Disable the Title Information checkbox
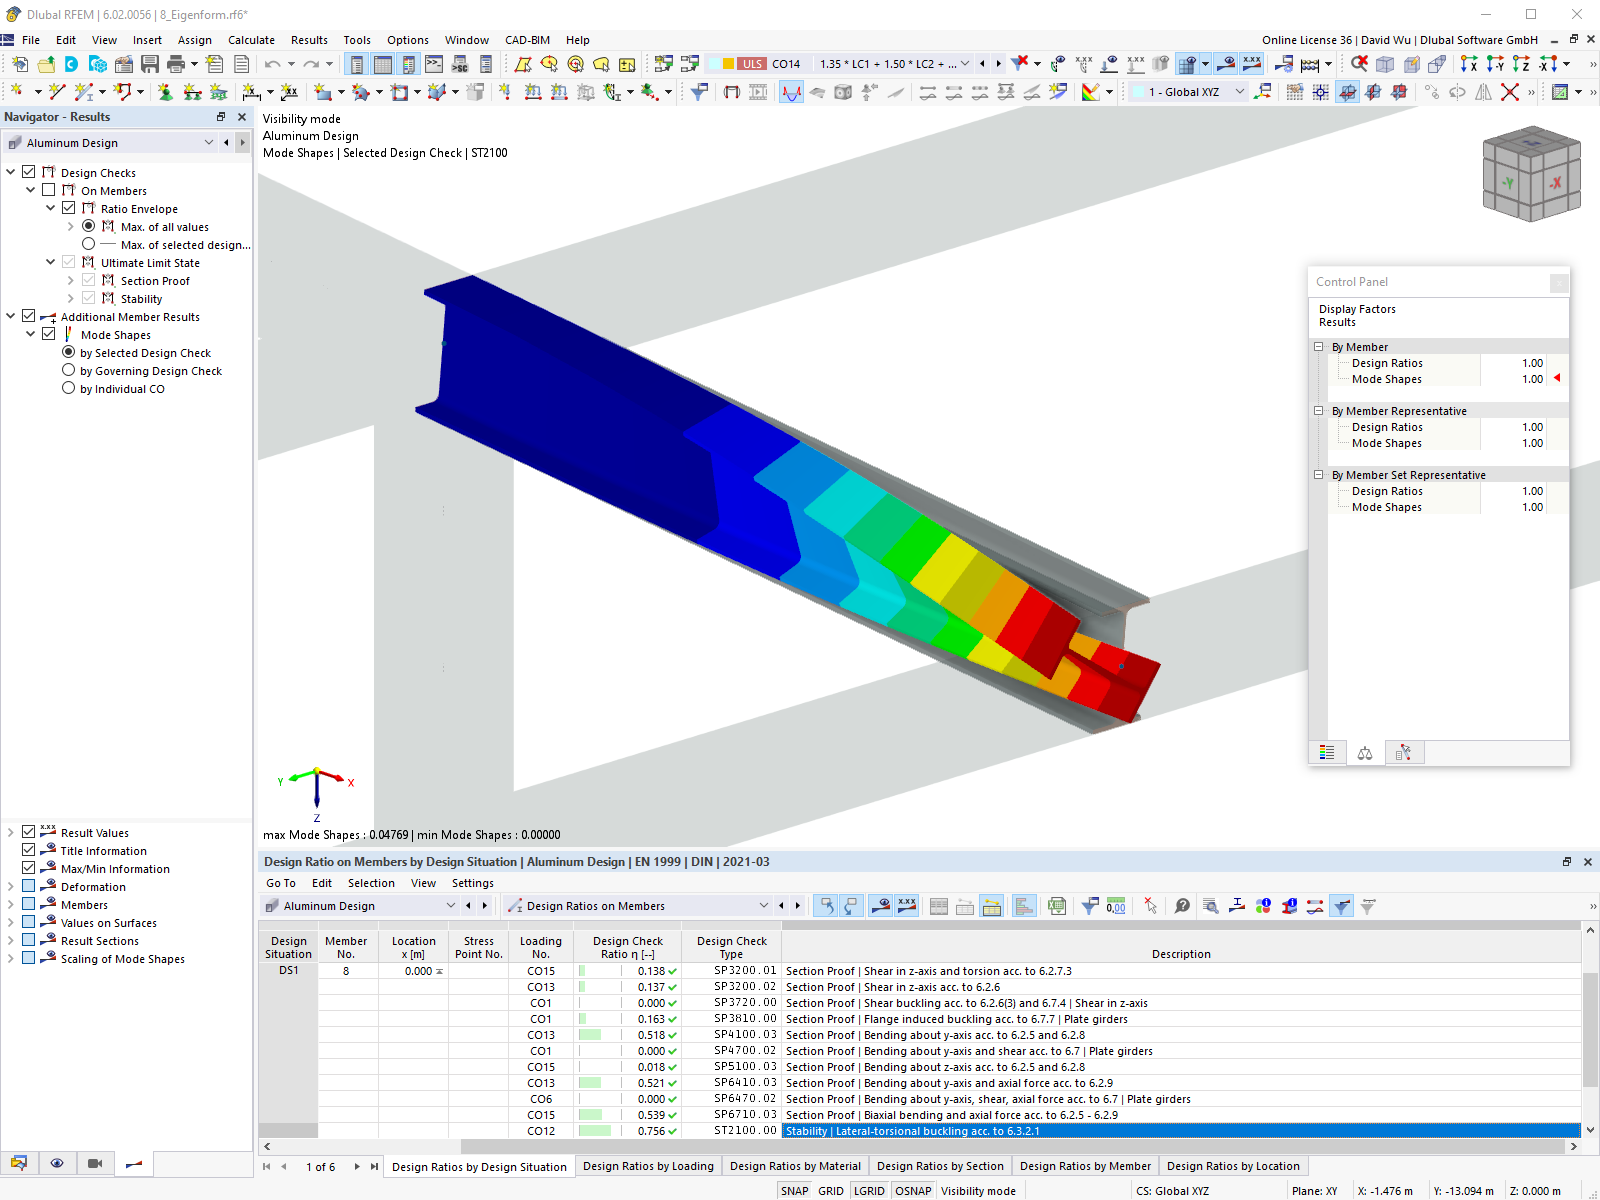 point(29,850)
